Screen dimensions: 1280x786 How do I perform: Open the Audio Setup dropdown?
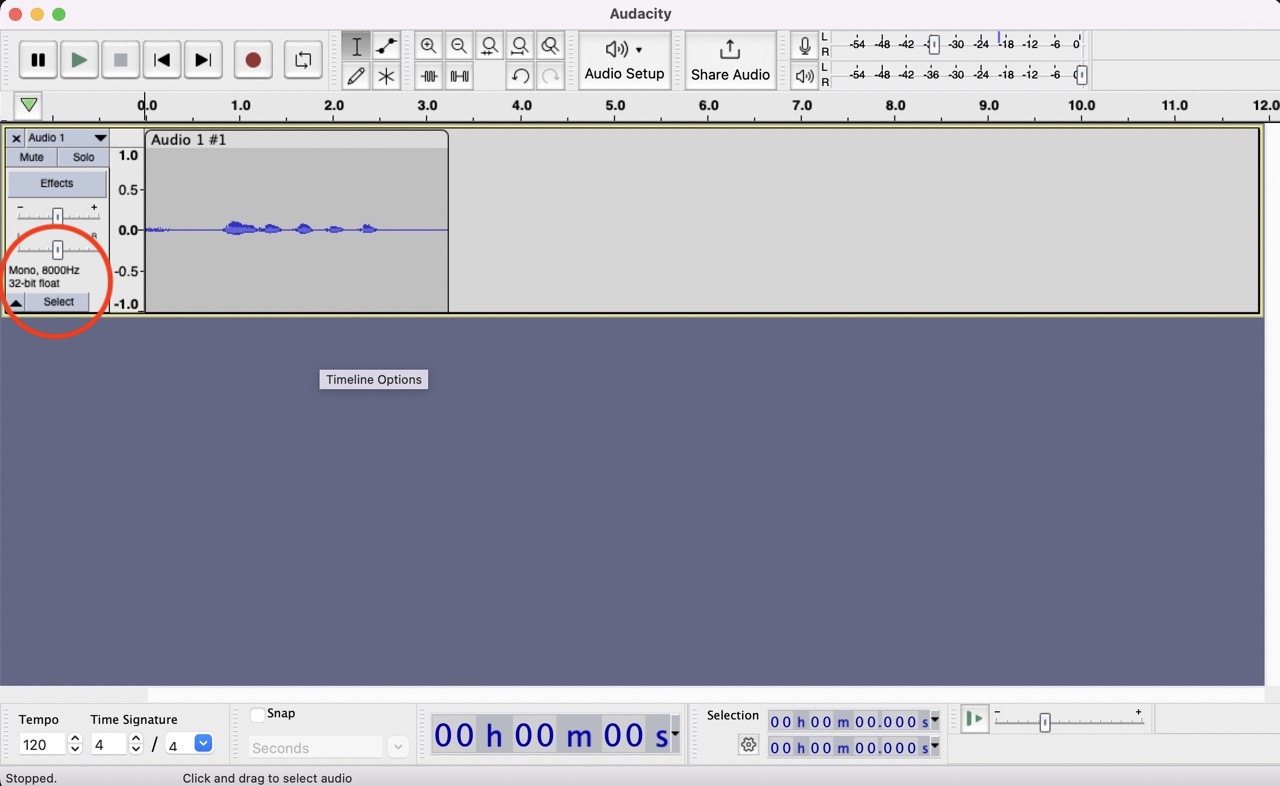click(x=625, y=61)
